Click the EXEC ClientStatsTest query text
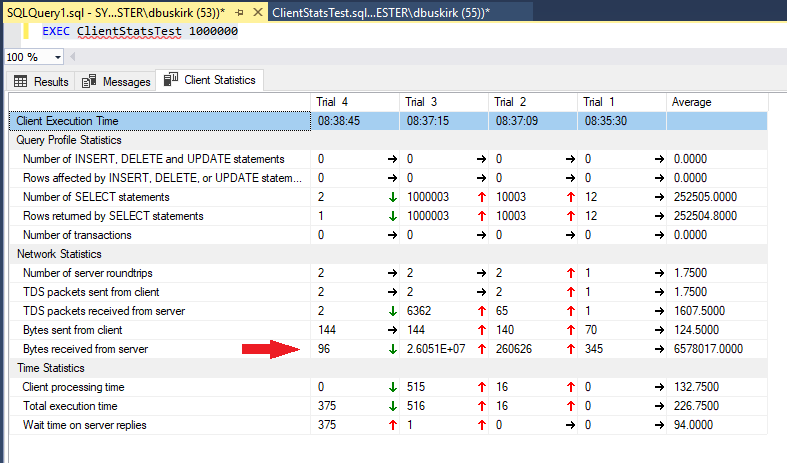787x463 pixels. tap(140, 32)
